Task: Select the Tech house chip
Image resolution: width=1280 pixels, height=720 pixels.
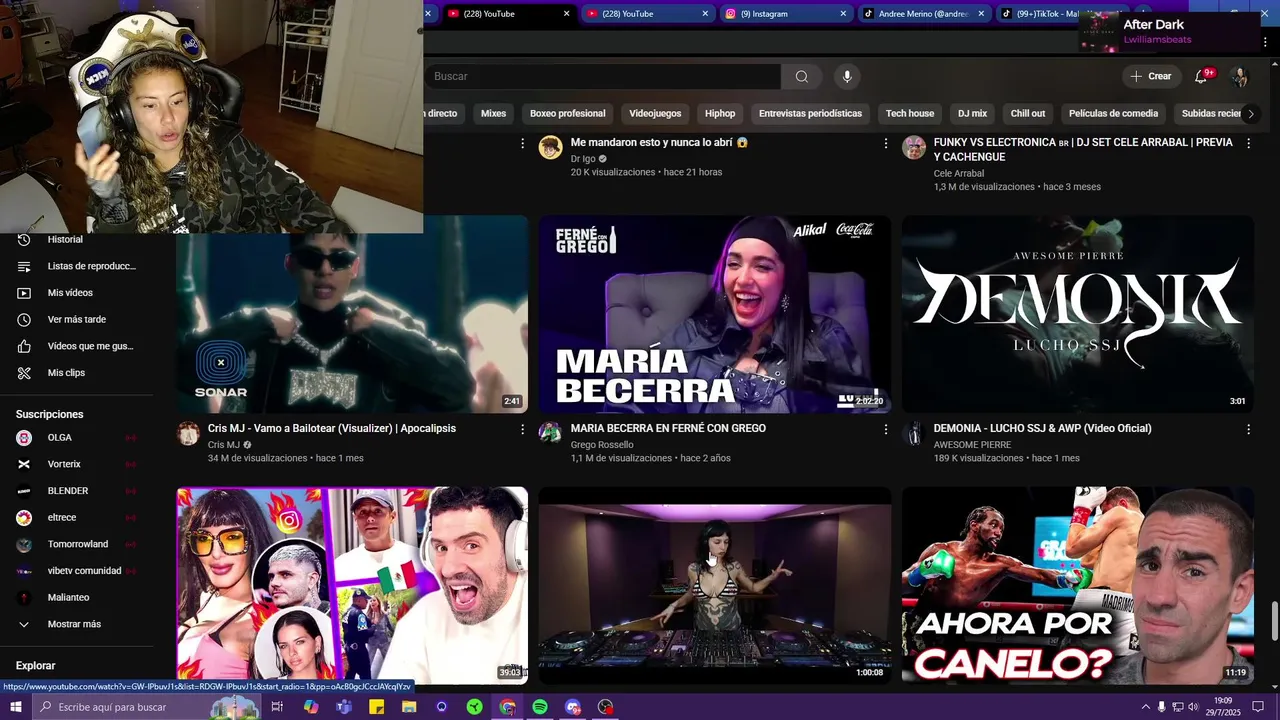Action: click(910, 114)
